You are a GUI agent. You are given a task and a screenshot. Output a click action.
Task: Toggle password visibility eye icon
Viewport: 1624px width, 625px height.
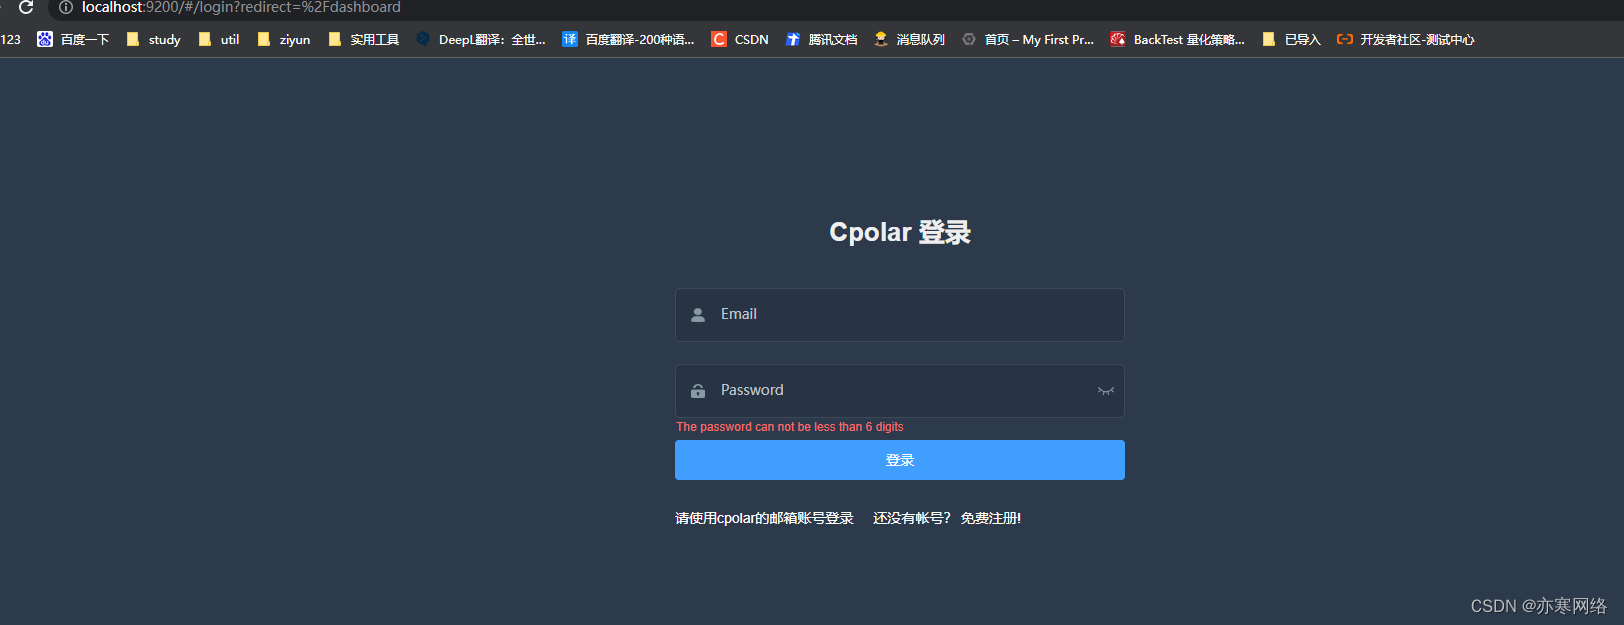(x=1105, y=391)
